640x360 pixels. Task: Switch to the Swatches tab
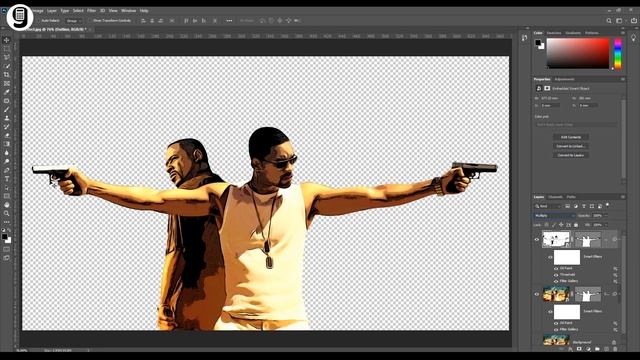[x=554, y=33]
